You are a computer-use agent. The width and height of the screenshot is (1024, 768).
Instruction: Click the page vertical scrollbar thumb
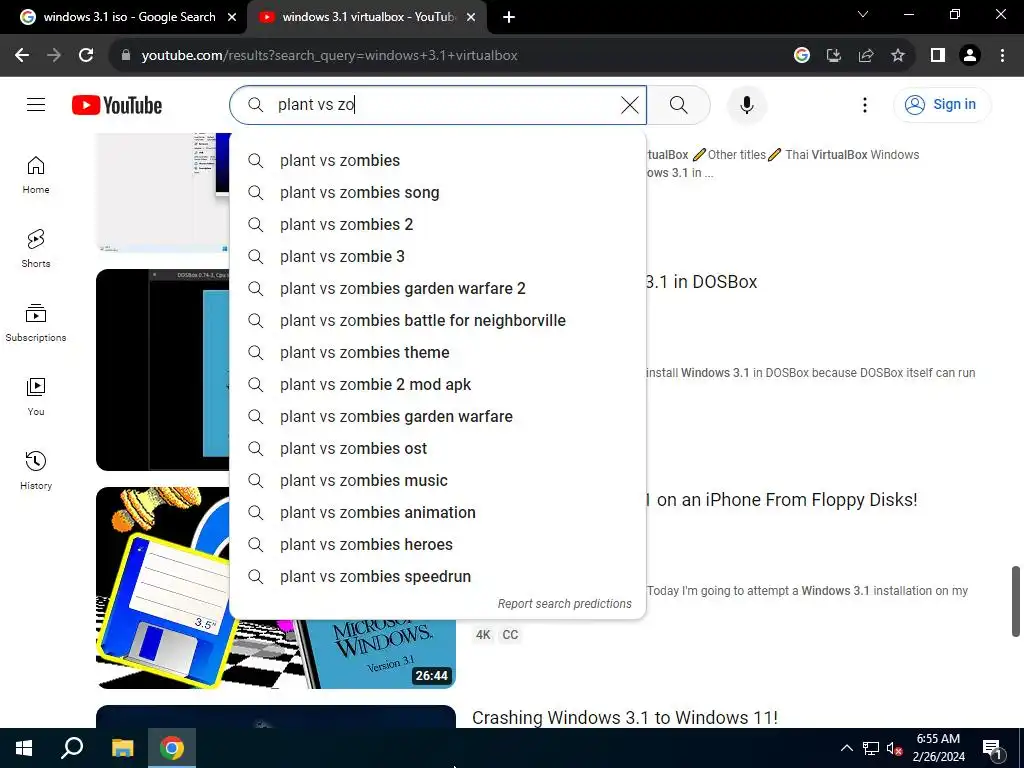coord(1016,601)
